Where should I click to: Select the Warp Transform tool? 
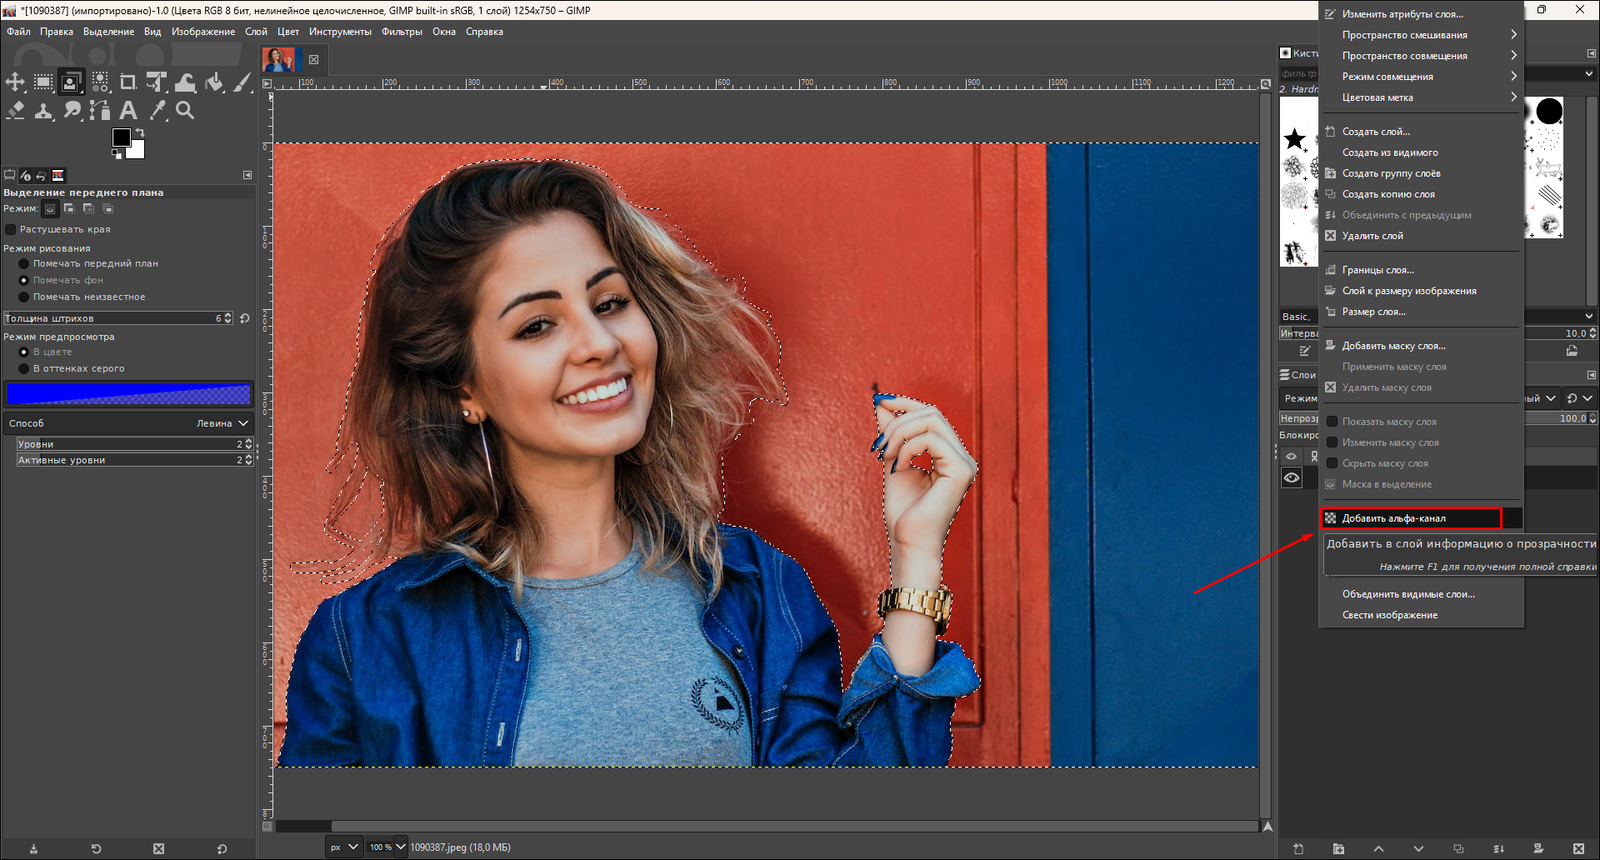pyautogui.click(x=185, y=82)
